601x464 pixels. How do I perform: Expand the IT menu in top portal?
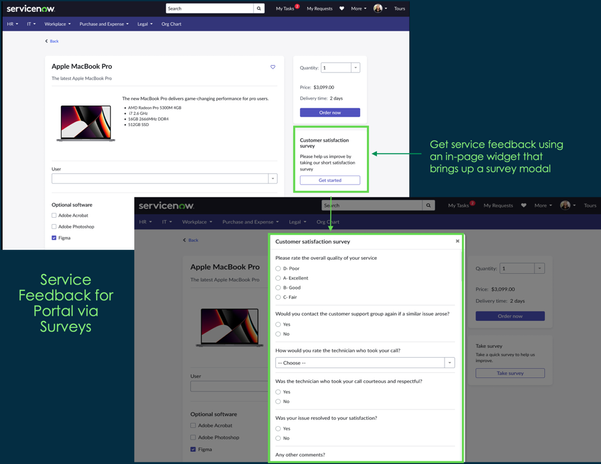(x=31, y=24)
